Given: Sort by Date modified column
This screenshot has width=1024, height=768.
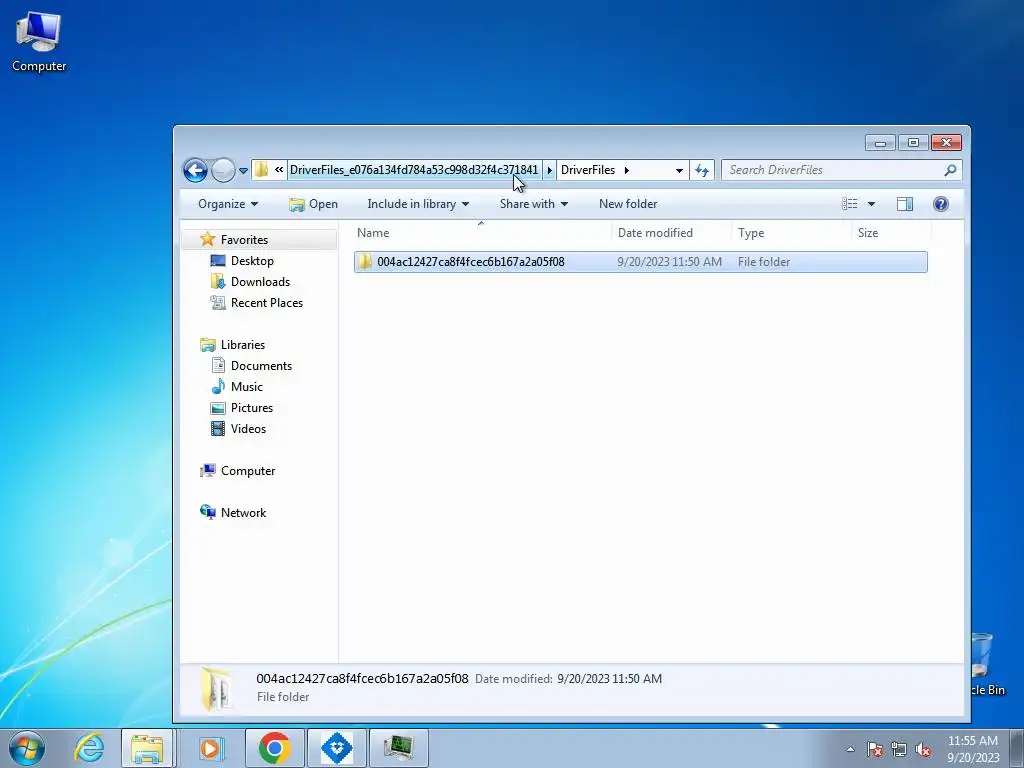Looking at the screenshot, I should click(671, 232).
